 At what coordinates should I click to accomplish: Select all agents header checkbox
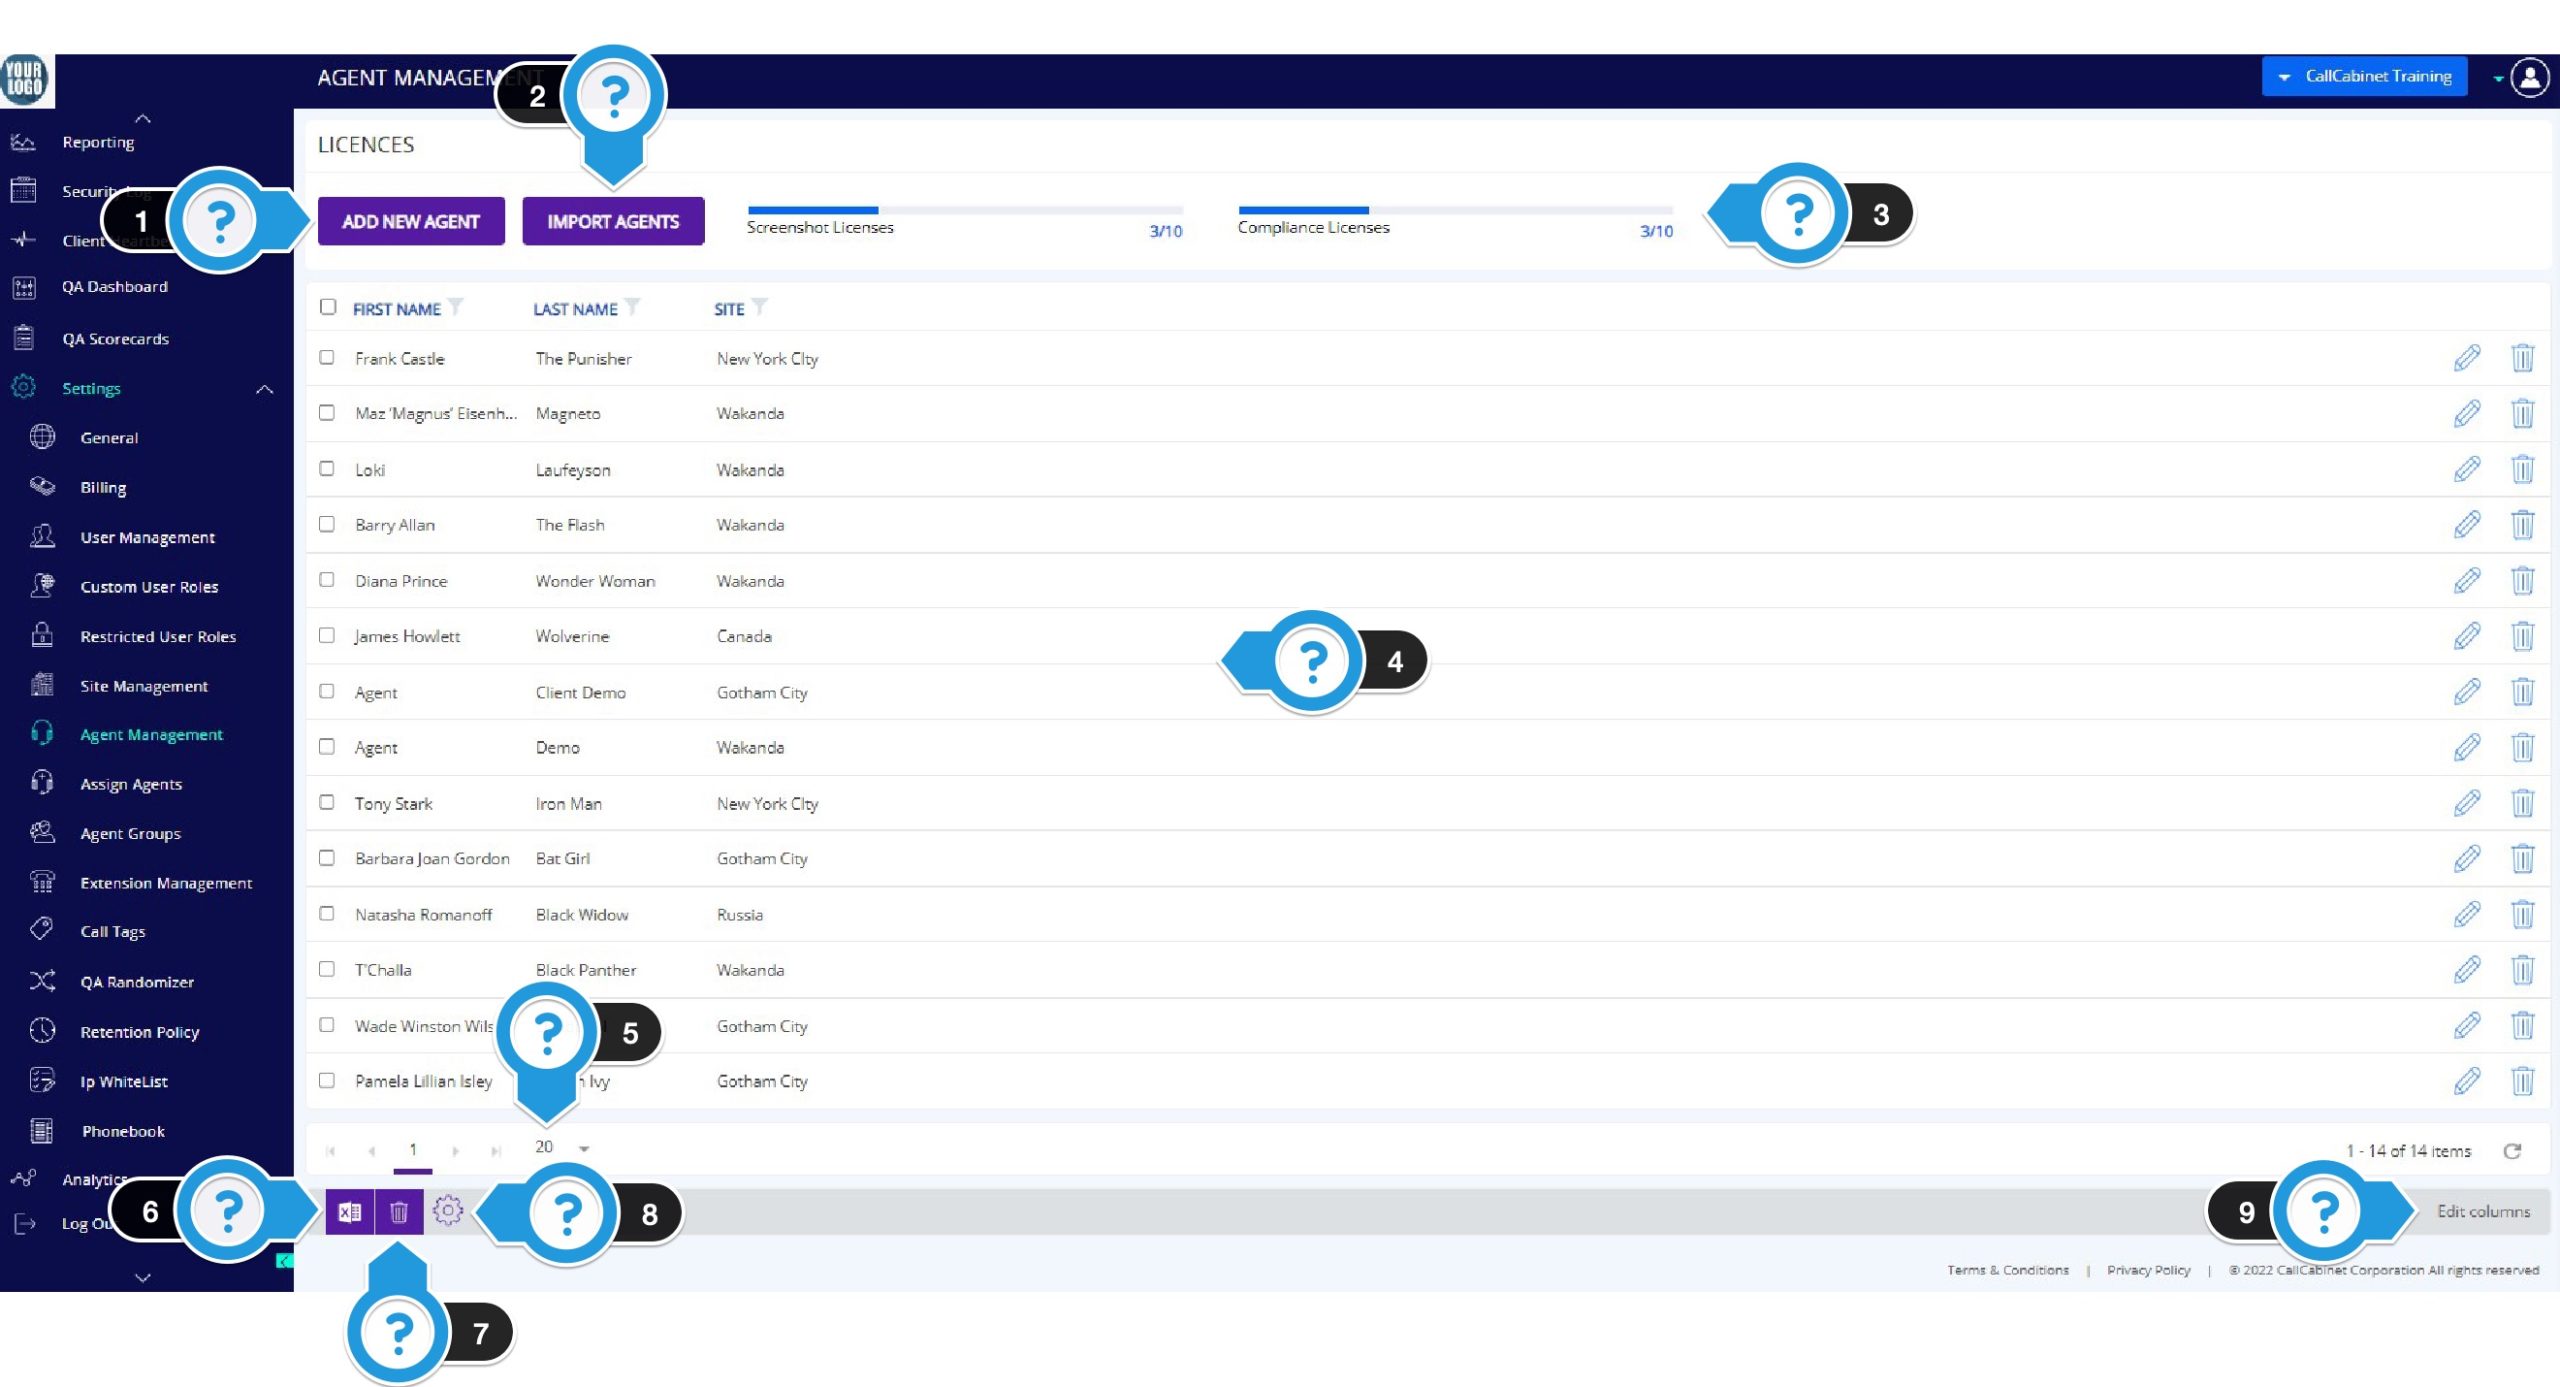[328, 307]
